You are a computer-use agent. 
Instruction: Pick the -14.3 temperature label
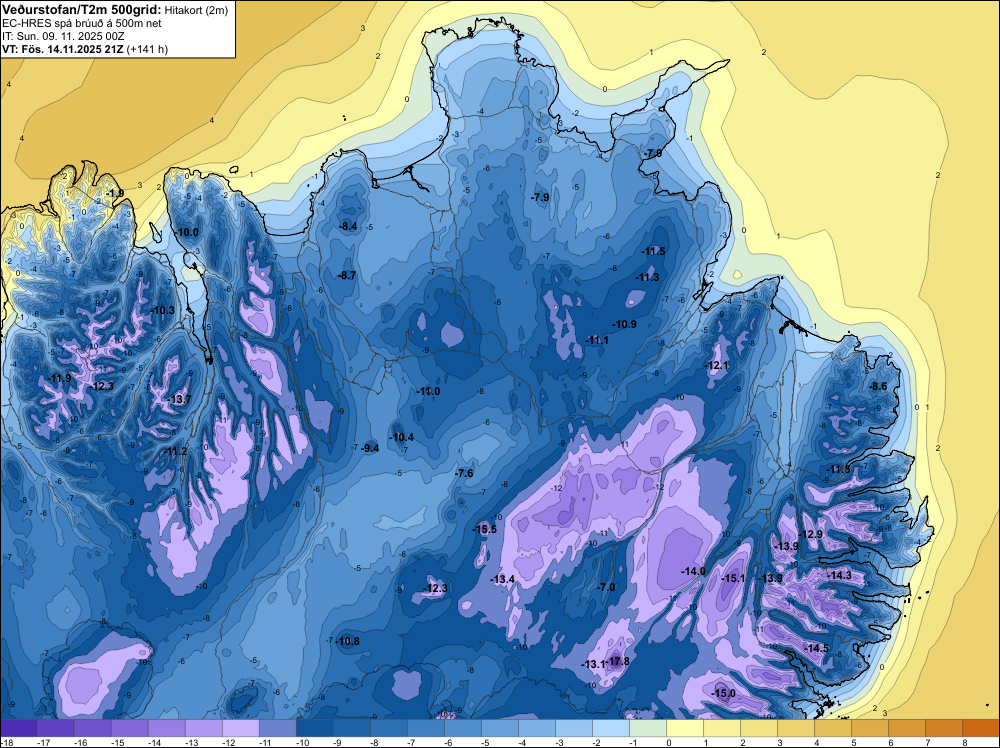pos(839,575)
